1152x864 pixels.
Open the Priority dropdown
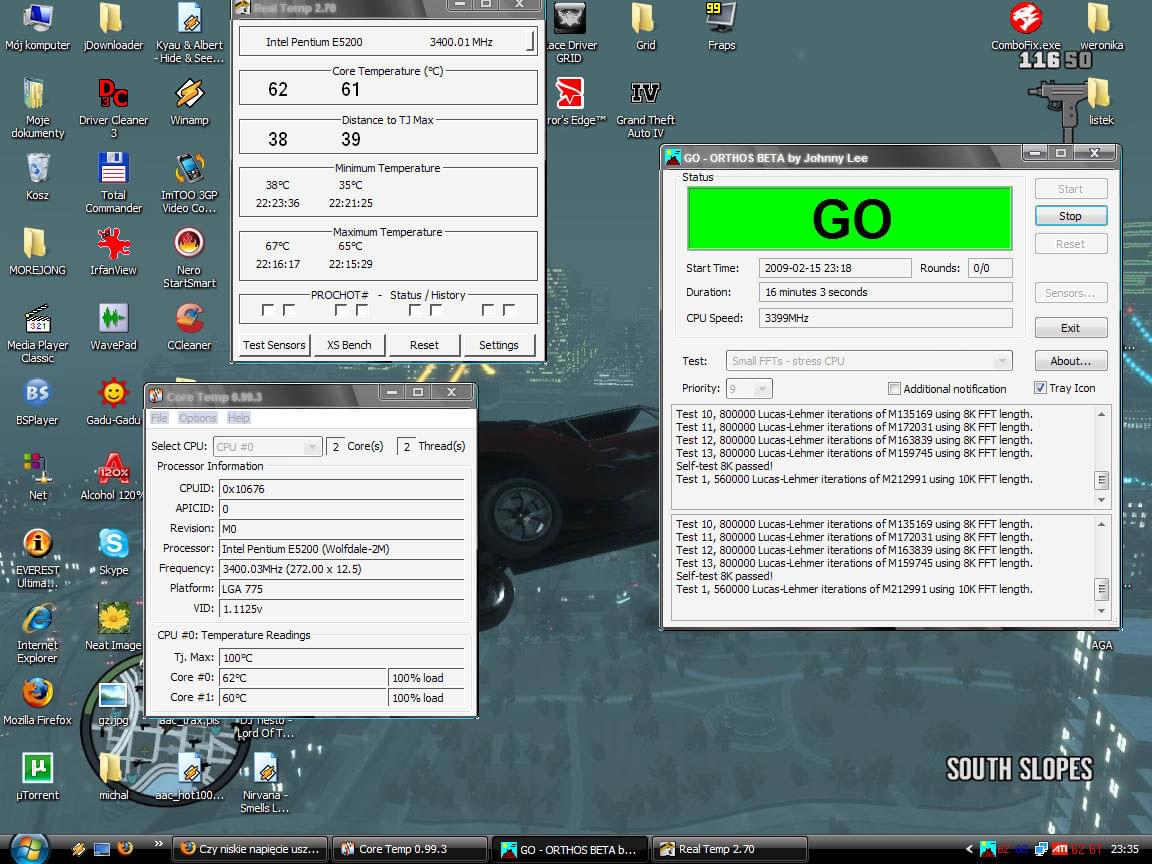click(748, 388)
